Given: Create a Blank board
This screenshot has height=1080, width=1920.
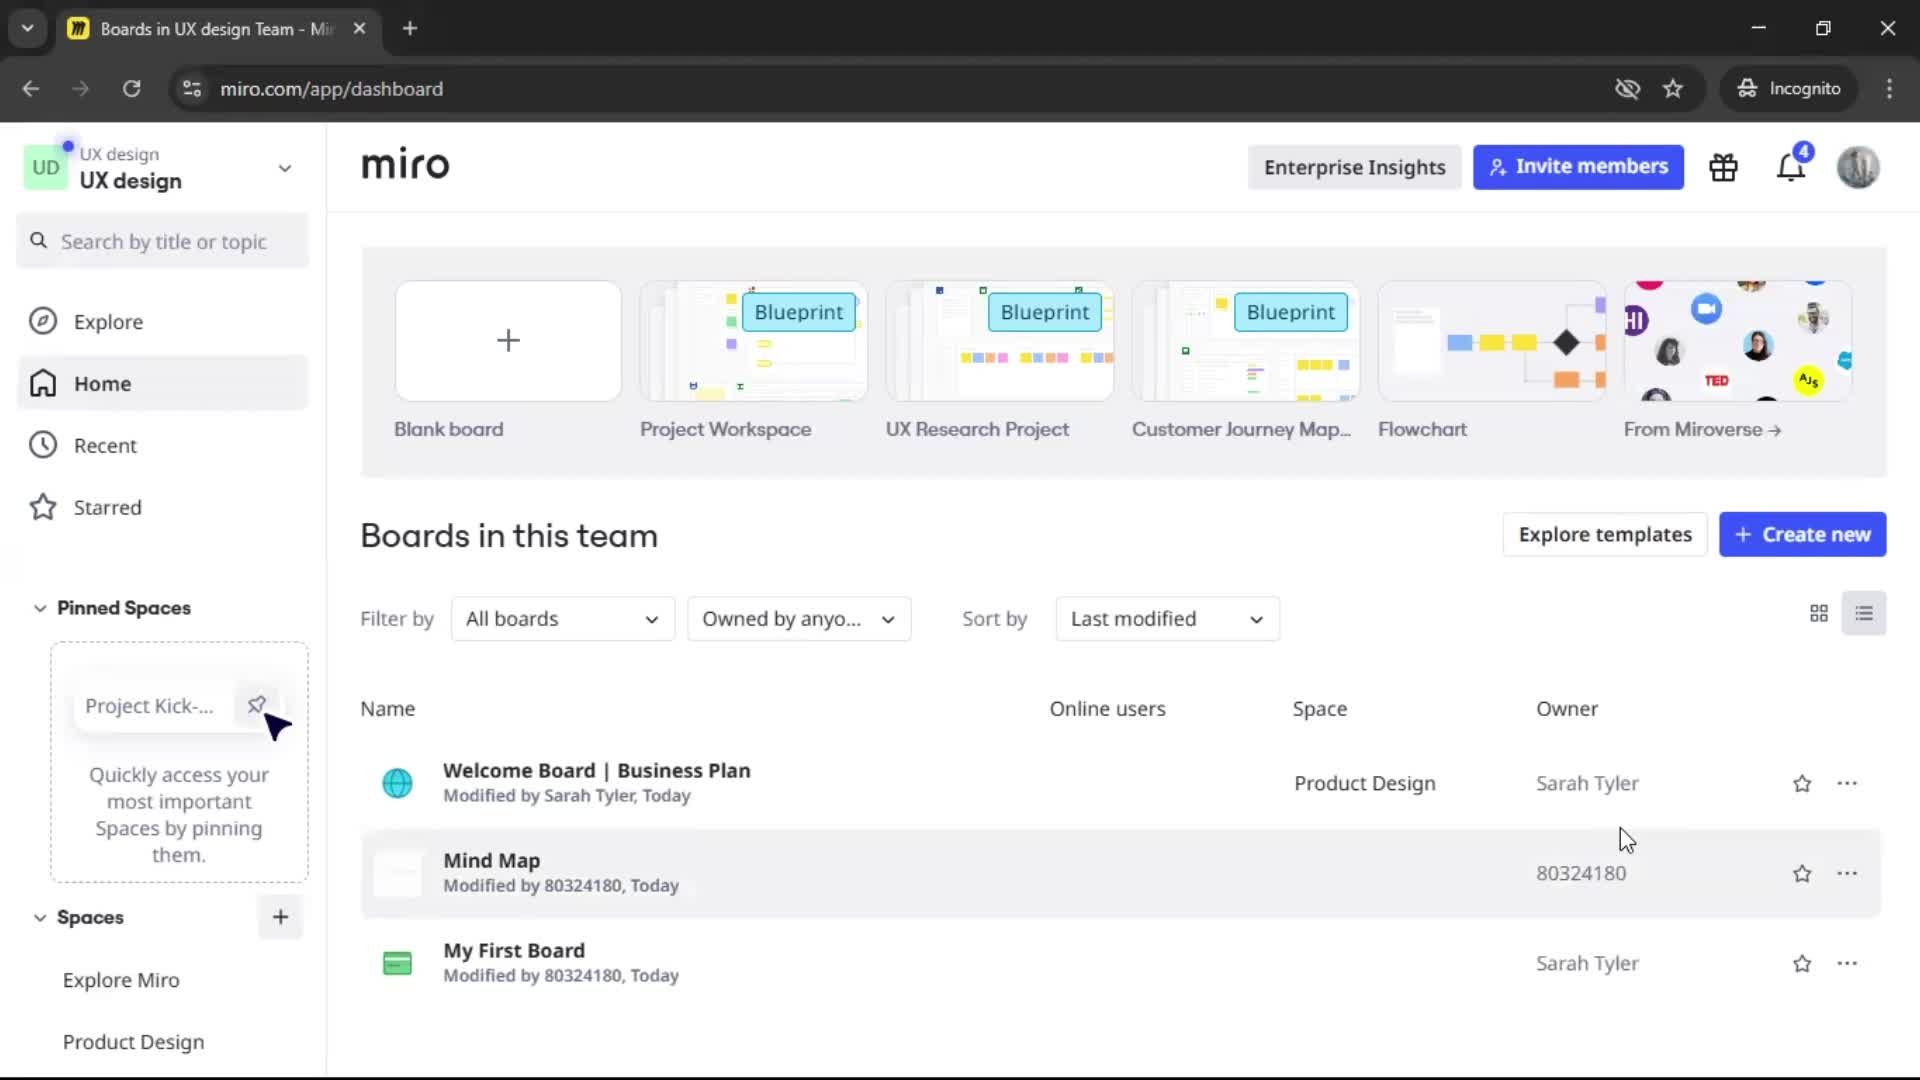Looking at the screenshot, I should click(x=508, y=341).
